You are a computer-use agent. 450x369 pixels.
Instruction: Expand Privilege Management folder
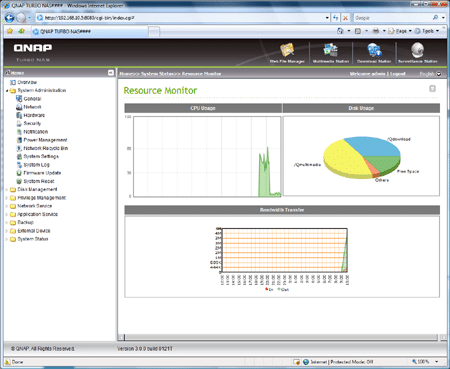[x=7, y=198]
